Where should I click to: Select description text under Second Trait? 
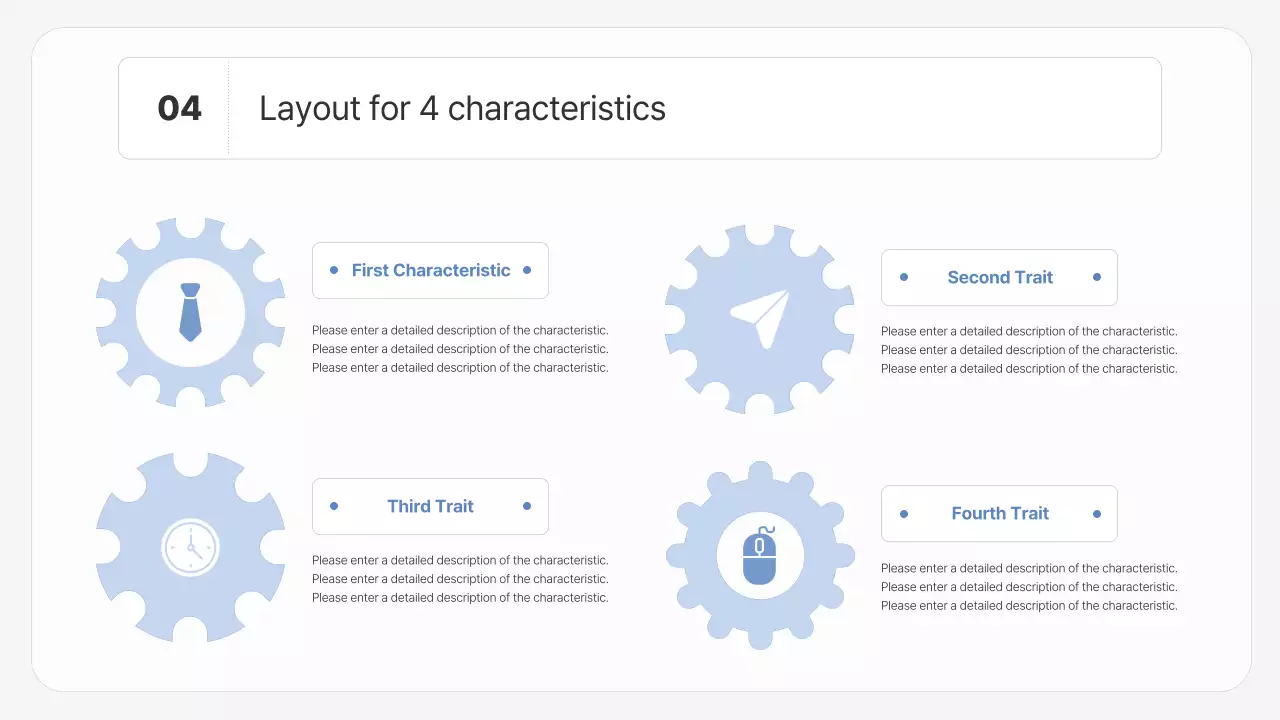tap(1029, 350)
